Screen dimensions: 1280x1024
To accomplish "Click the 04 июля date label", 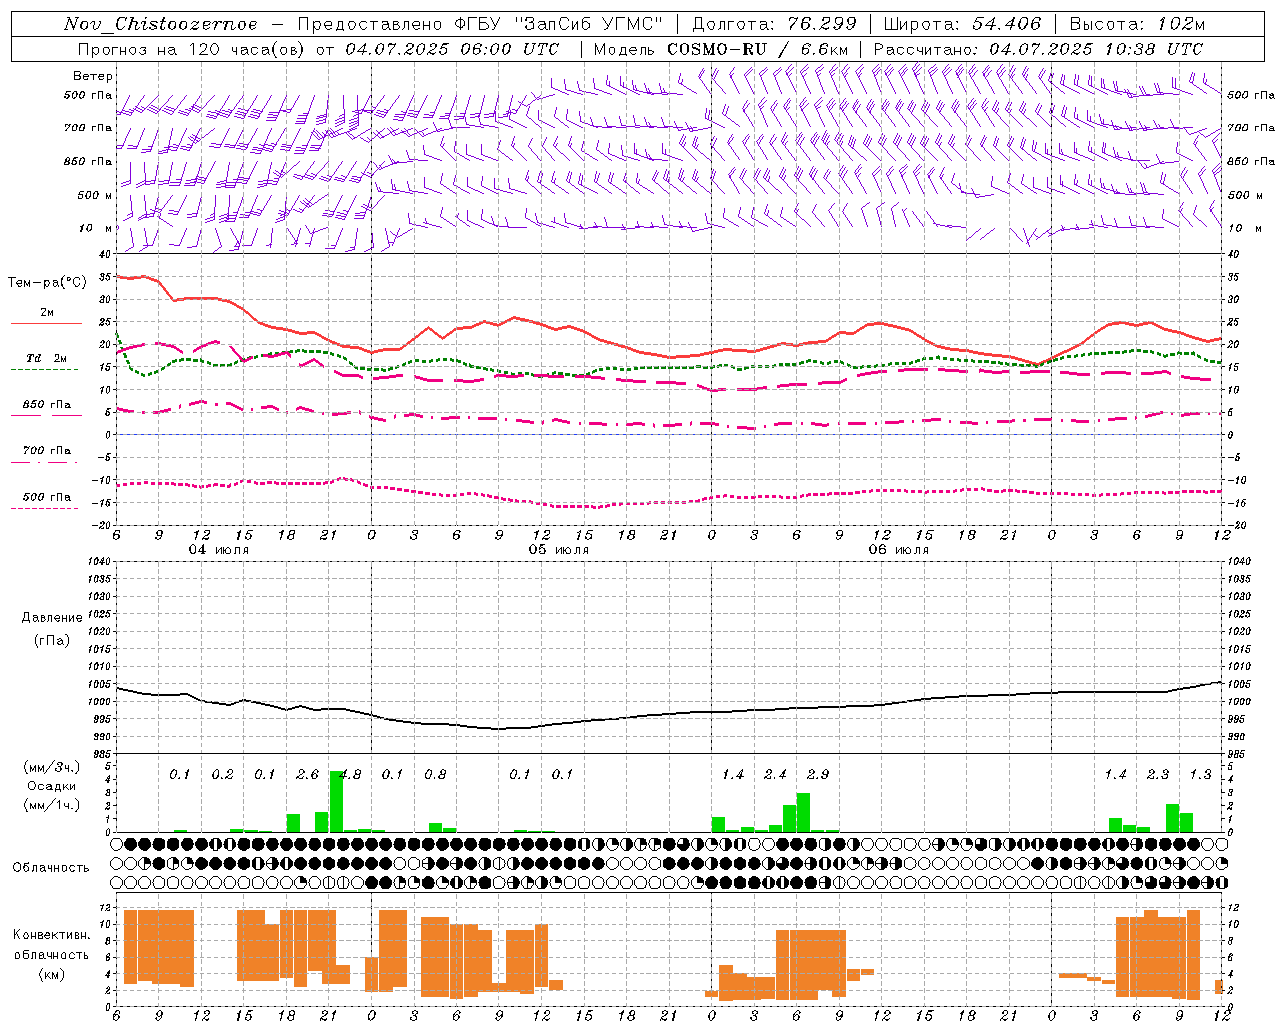I will [219, 550].
